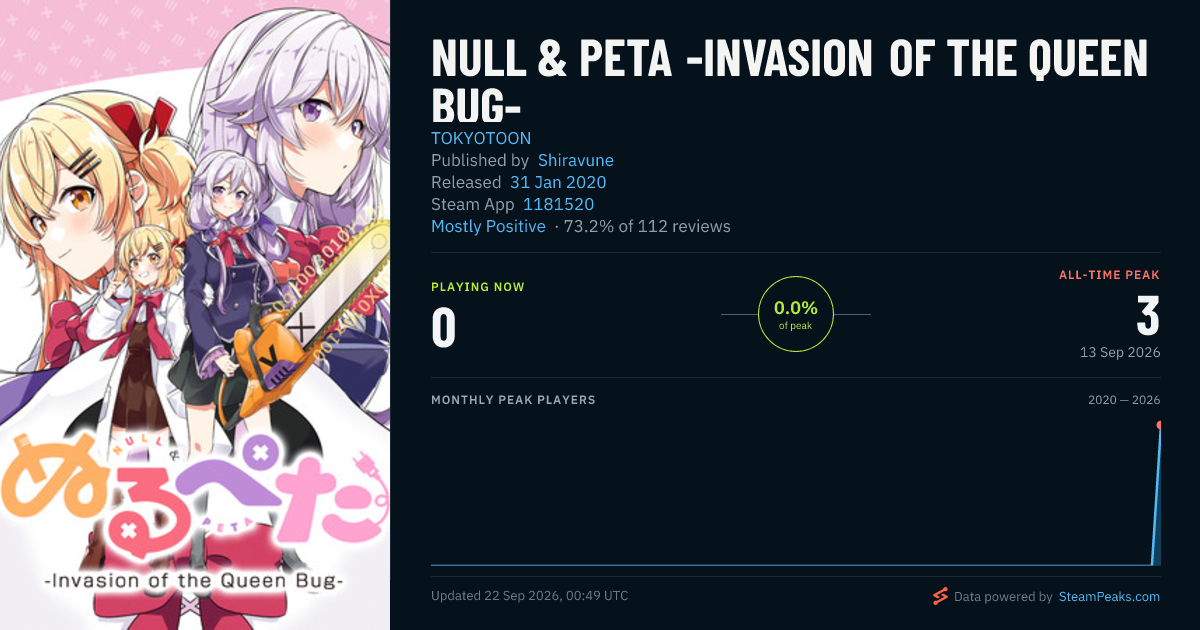This screenshot has width=1200, height=630.
Task: Click the 0.0% of peak circle
Action: coord(796,314)
